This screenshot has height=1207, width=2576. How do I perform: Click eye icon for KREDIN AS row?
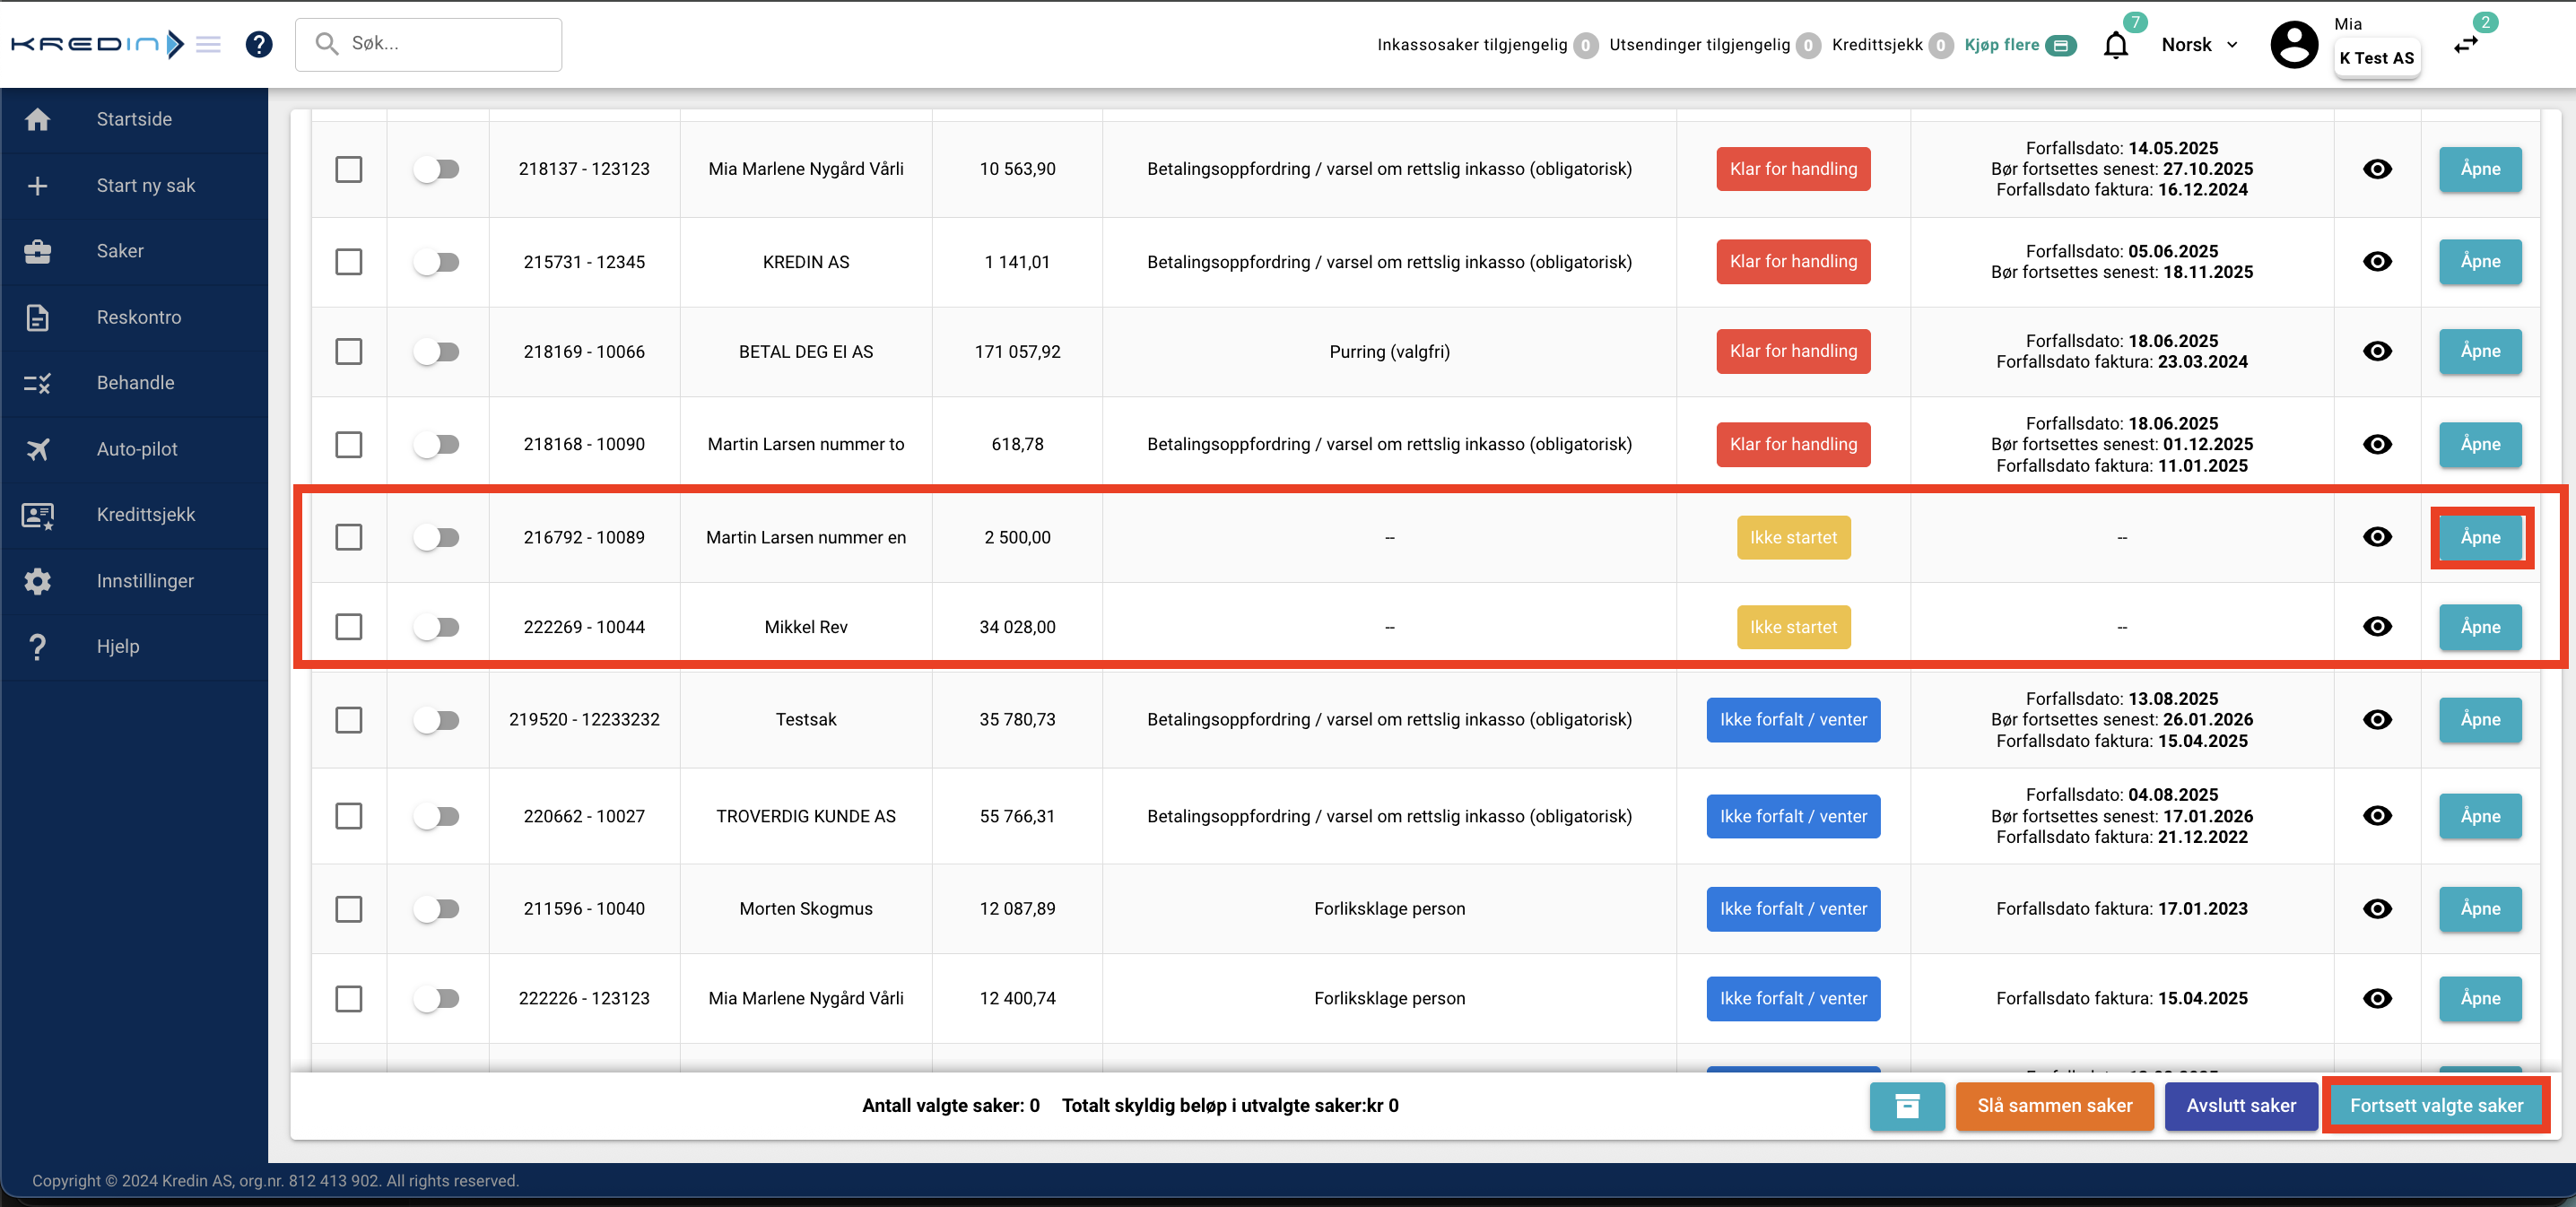coord(2377,261)
